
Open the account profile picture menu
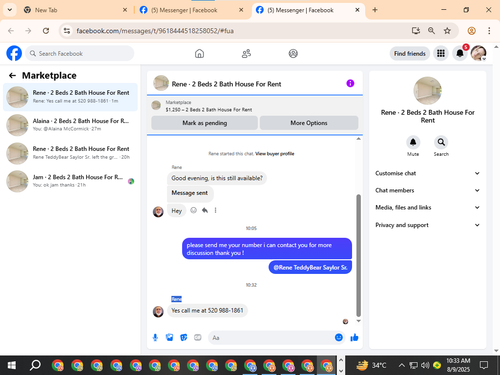pos(478,53)
